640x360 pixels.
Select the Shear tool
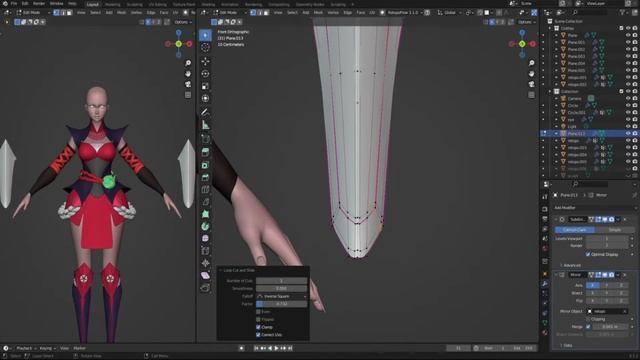(205, 276)
